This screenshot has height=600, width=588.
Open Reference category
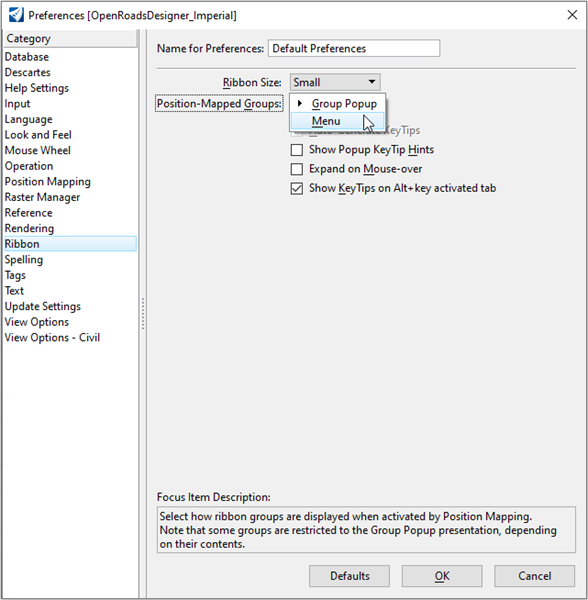pos(70,213)
